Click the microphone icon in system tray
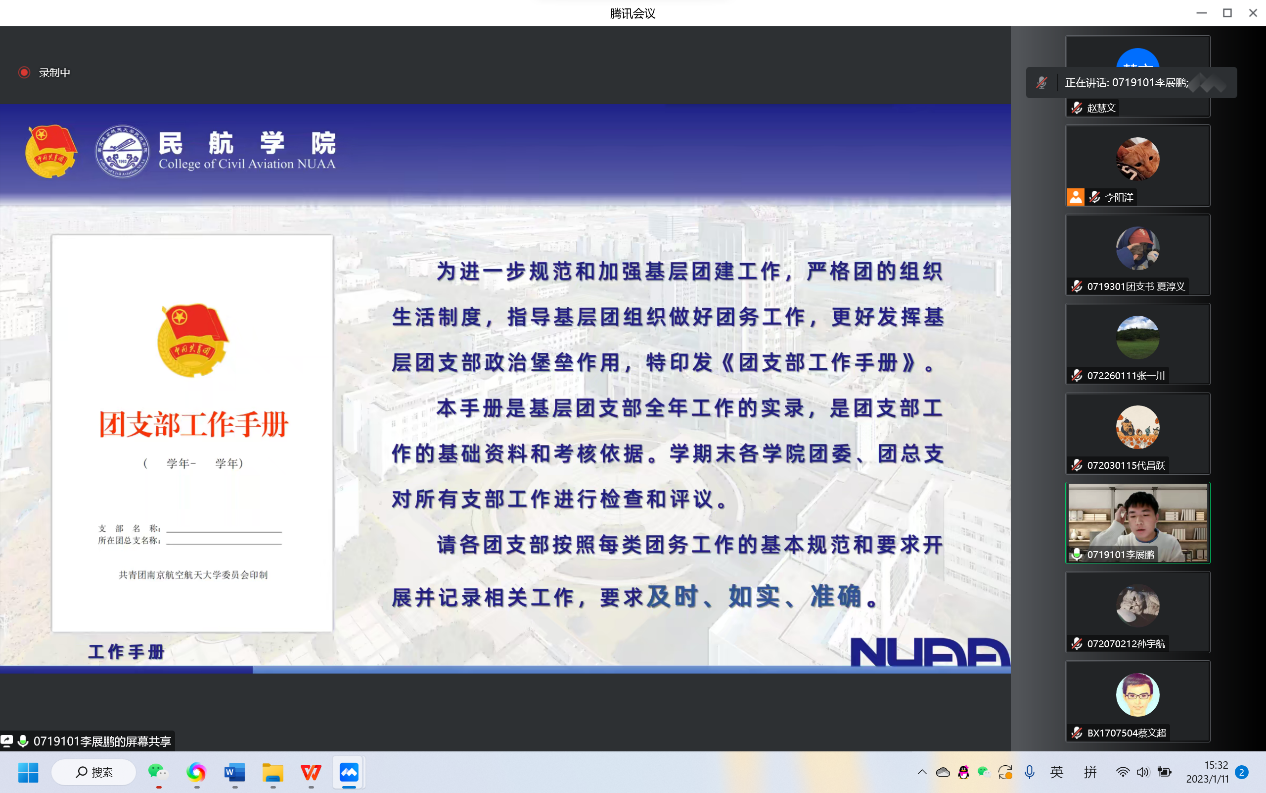 [x=1029, y=772]
